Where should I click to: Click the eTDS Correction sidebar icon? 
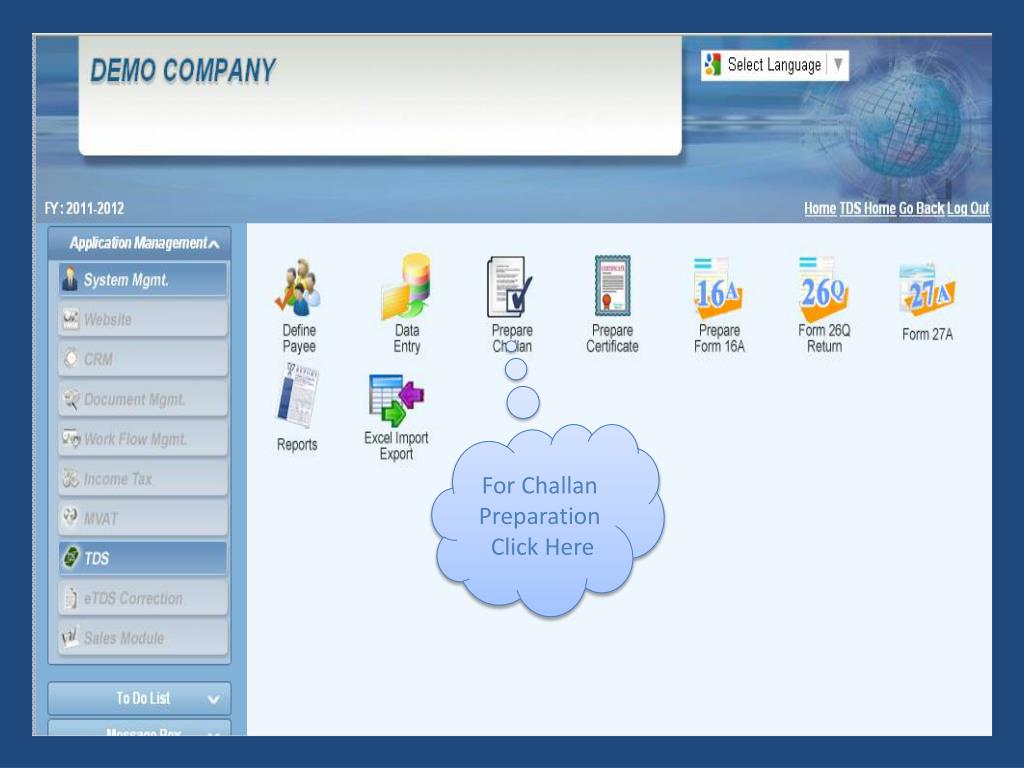point(70,598)
